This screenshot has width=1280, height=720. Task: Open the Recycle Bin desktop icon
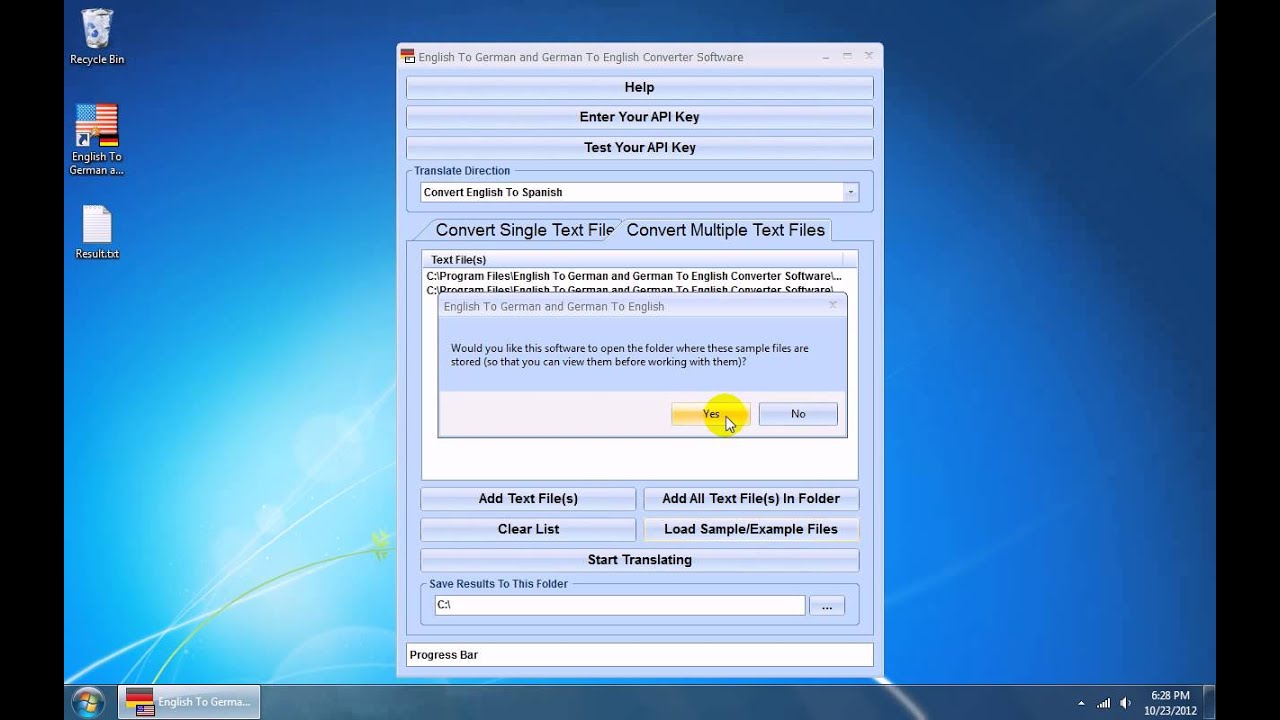pos(97,37)
